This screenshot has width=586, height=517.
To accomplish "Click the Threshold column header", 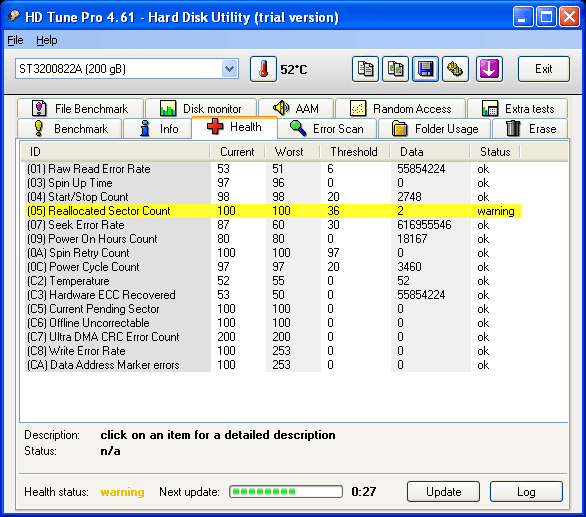I will [355, 152].
